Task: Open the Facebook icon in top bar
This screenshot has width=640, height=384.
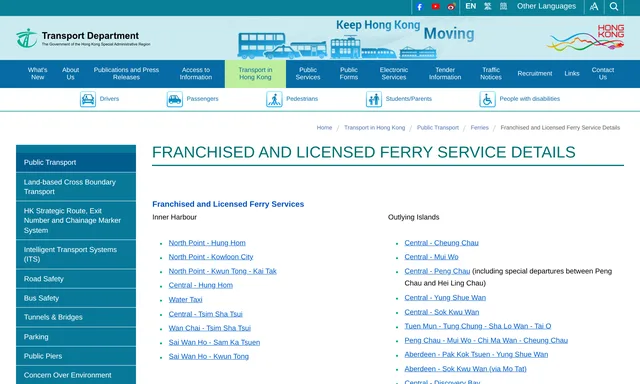Action: (420, 7)
